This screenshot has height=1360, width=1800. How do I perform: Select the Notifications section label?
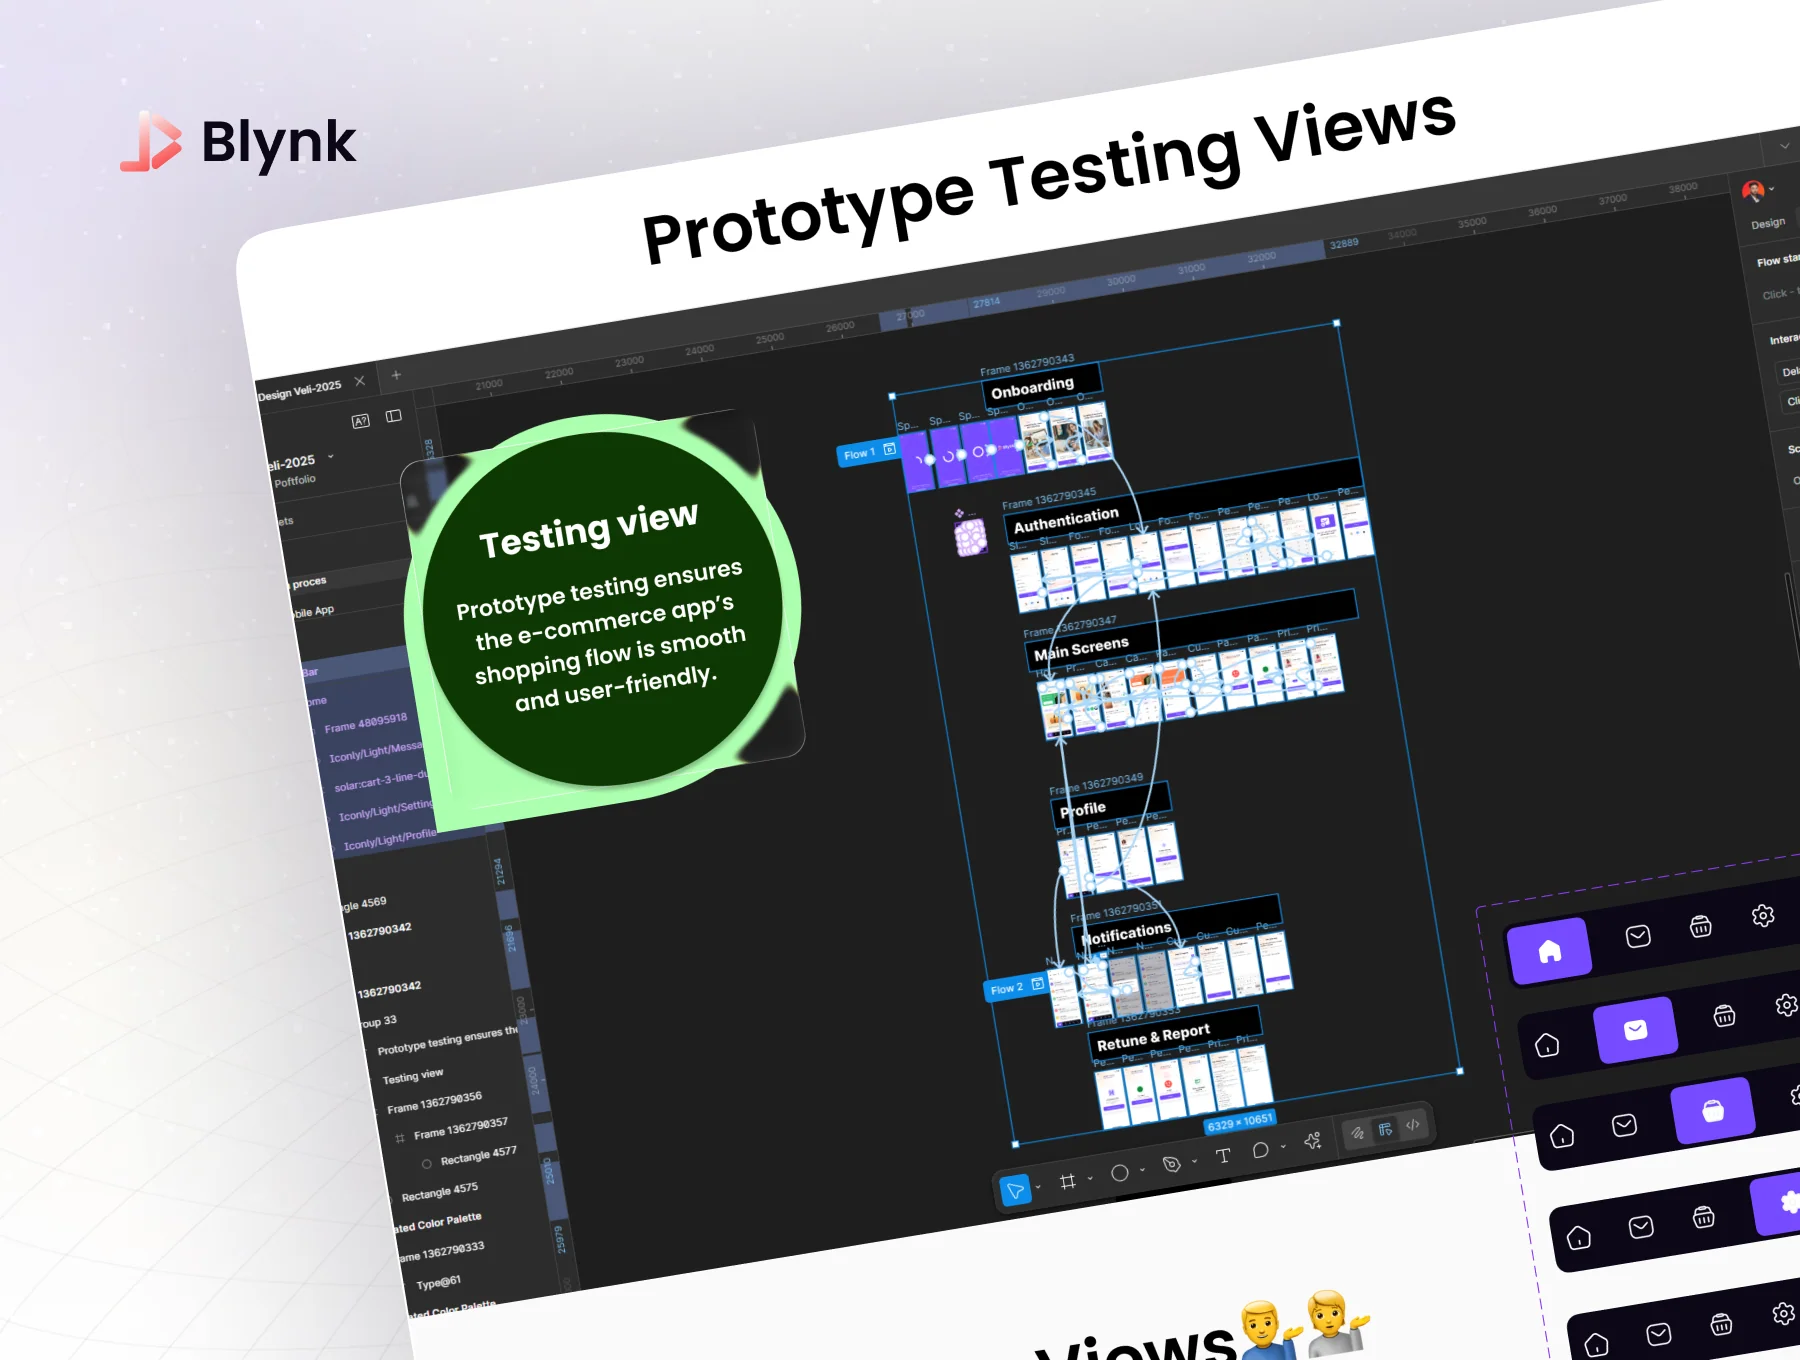(1125, 934)
